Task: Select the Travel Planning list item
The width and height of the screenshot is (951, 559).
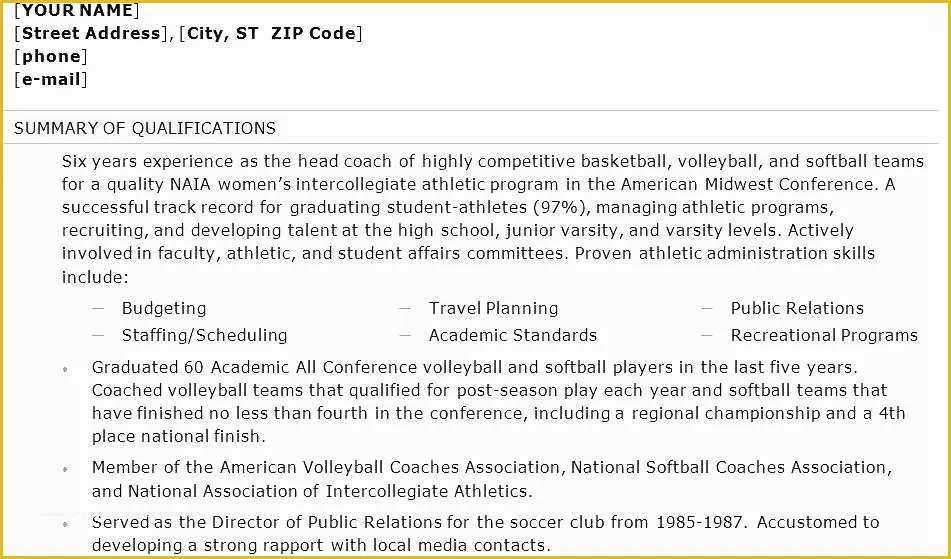Action: (x=494, y=308)
